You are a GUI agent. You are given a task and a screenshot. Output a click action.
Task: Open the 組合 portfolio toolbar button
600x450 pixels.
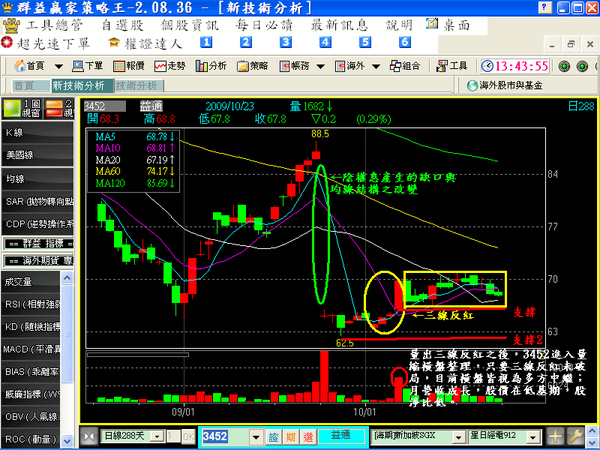coord(405,66)
